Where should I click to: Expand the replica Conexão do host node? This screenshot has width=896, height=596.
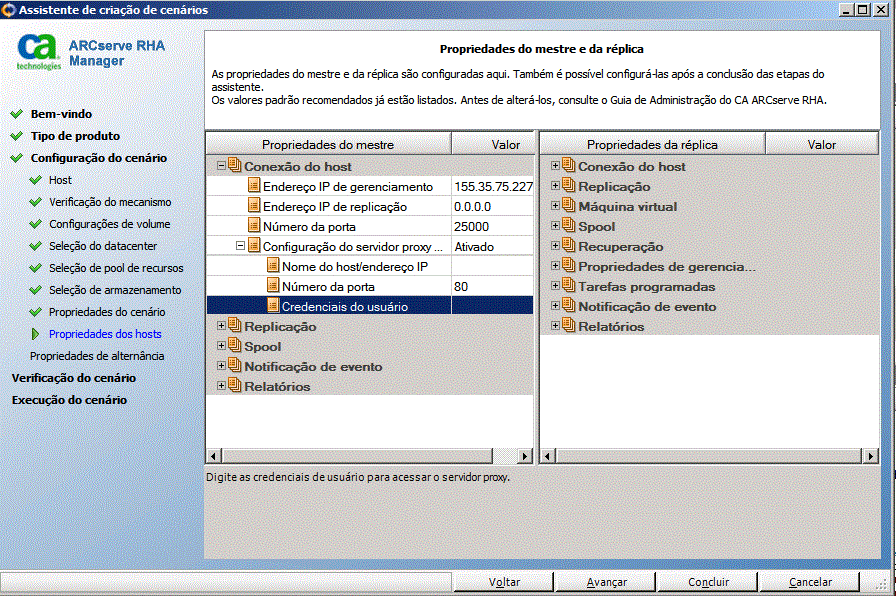pos(555,166)
